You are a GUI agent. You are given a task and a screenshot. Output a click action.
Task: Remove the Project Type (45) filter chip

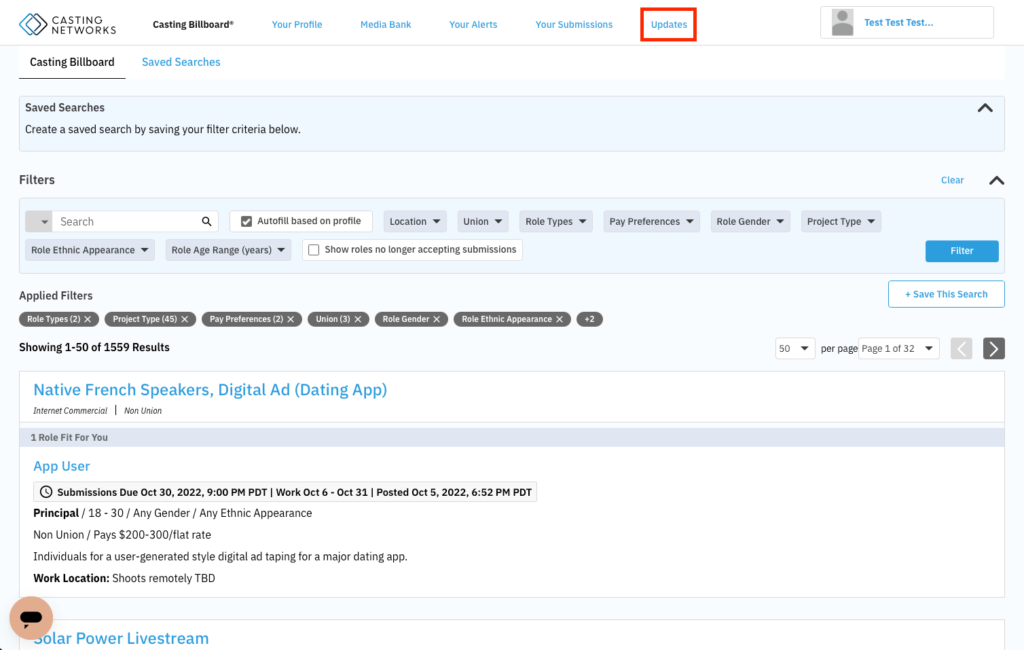click(x=185, y=319)
